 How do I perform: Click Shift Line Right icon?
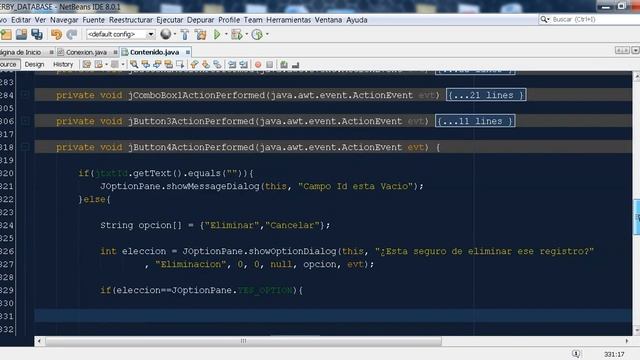(244, 64)
